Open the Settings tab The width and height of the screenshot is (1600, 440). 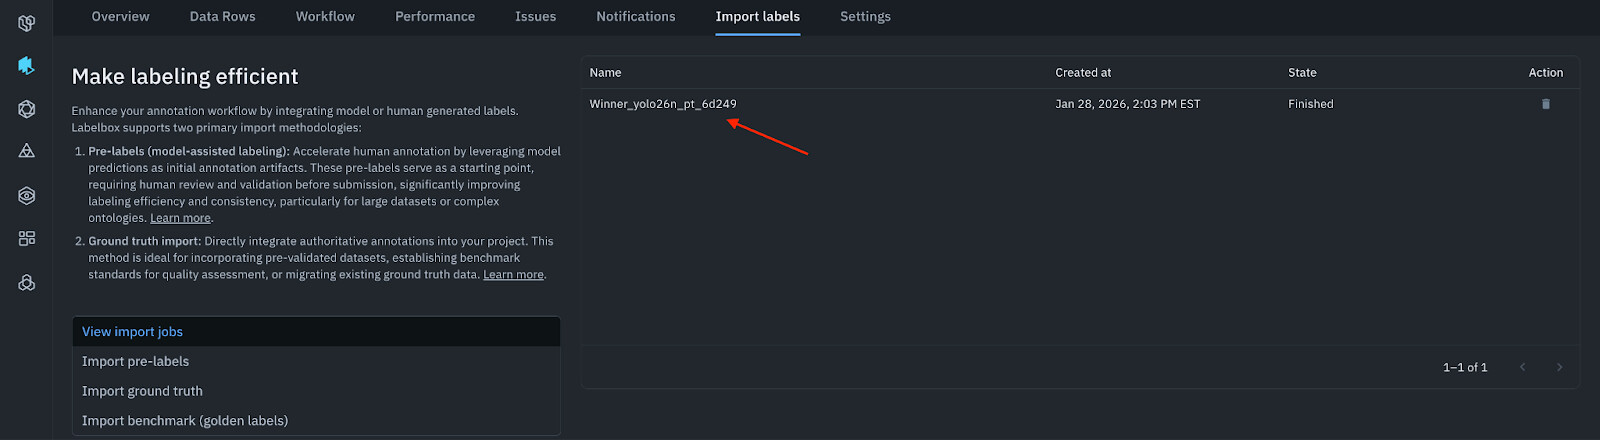[x=865, y=17]
